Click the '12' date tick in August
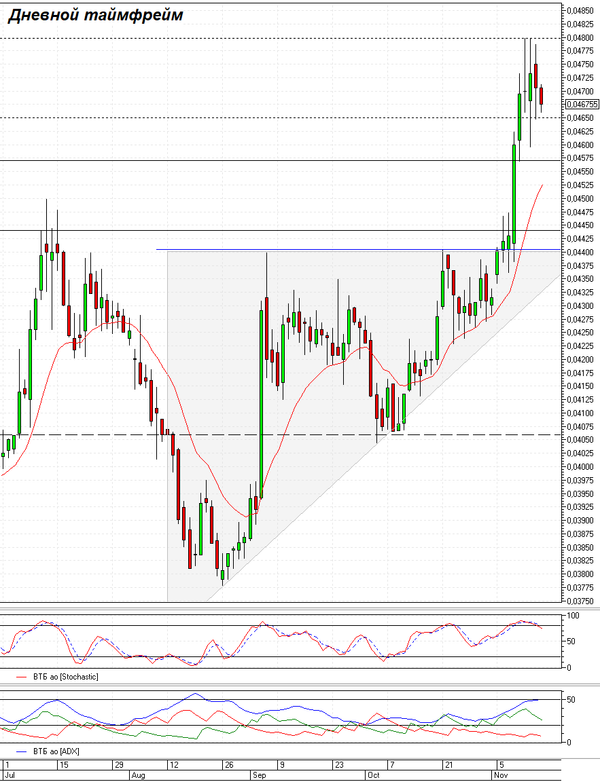This screenshot has width=600, height=782. [174, 765]
